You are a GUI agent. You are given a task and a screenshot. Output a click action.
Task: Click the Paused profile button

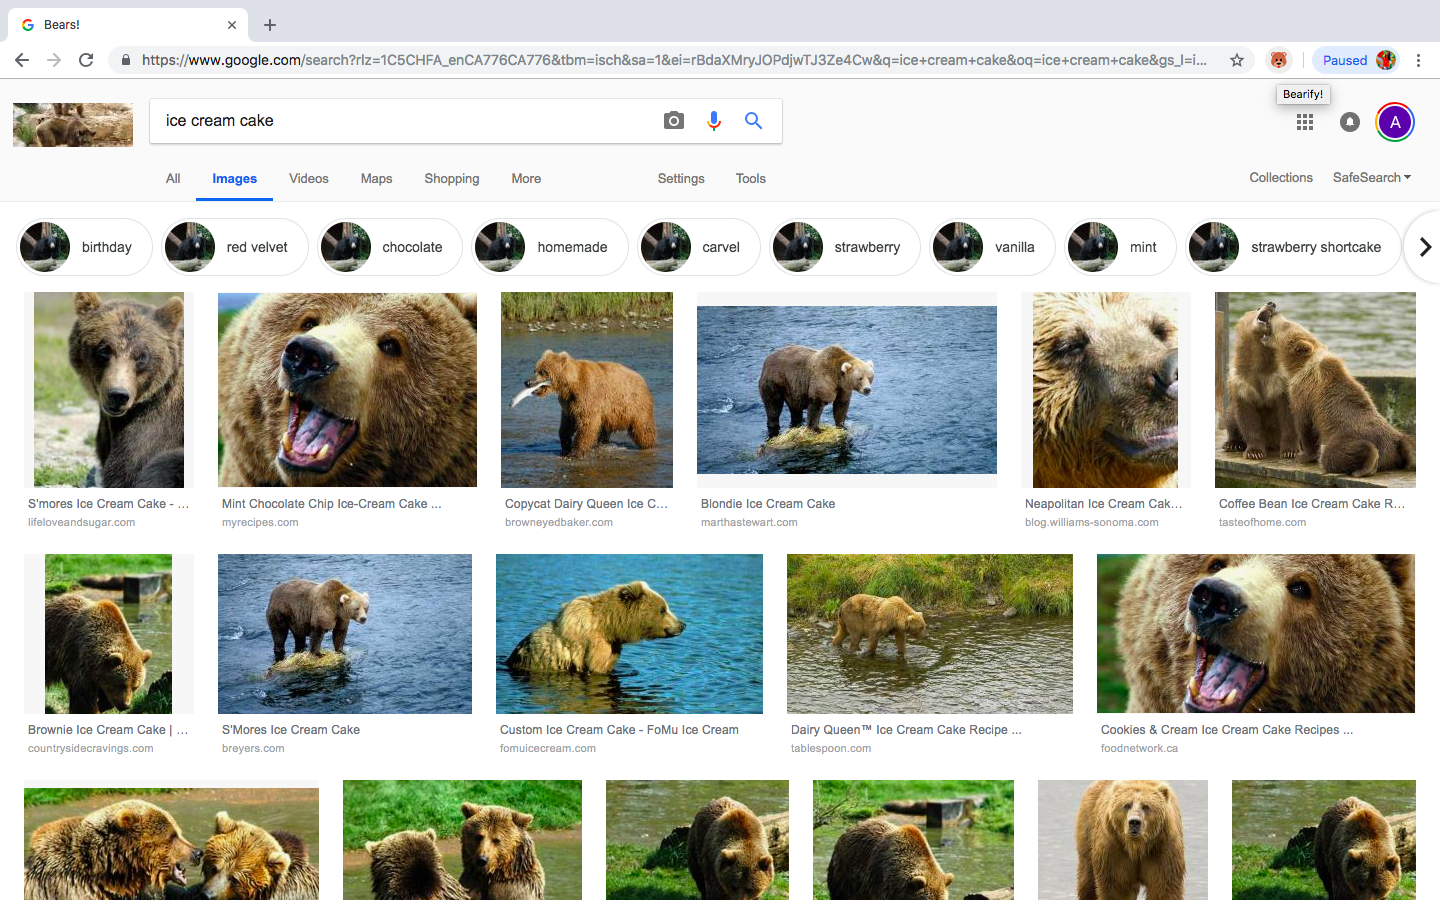point(1355,60)
